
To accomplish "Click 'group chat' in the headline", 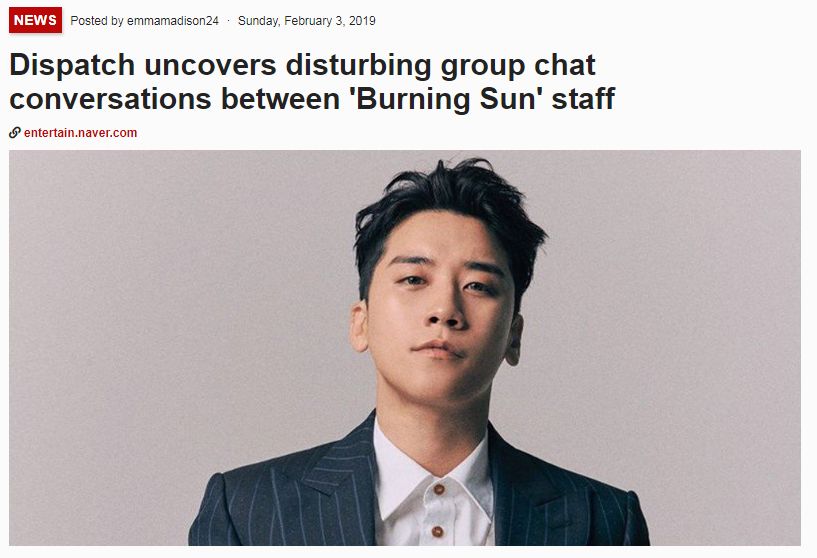I will tap(518, 66).
